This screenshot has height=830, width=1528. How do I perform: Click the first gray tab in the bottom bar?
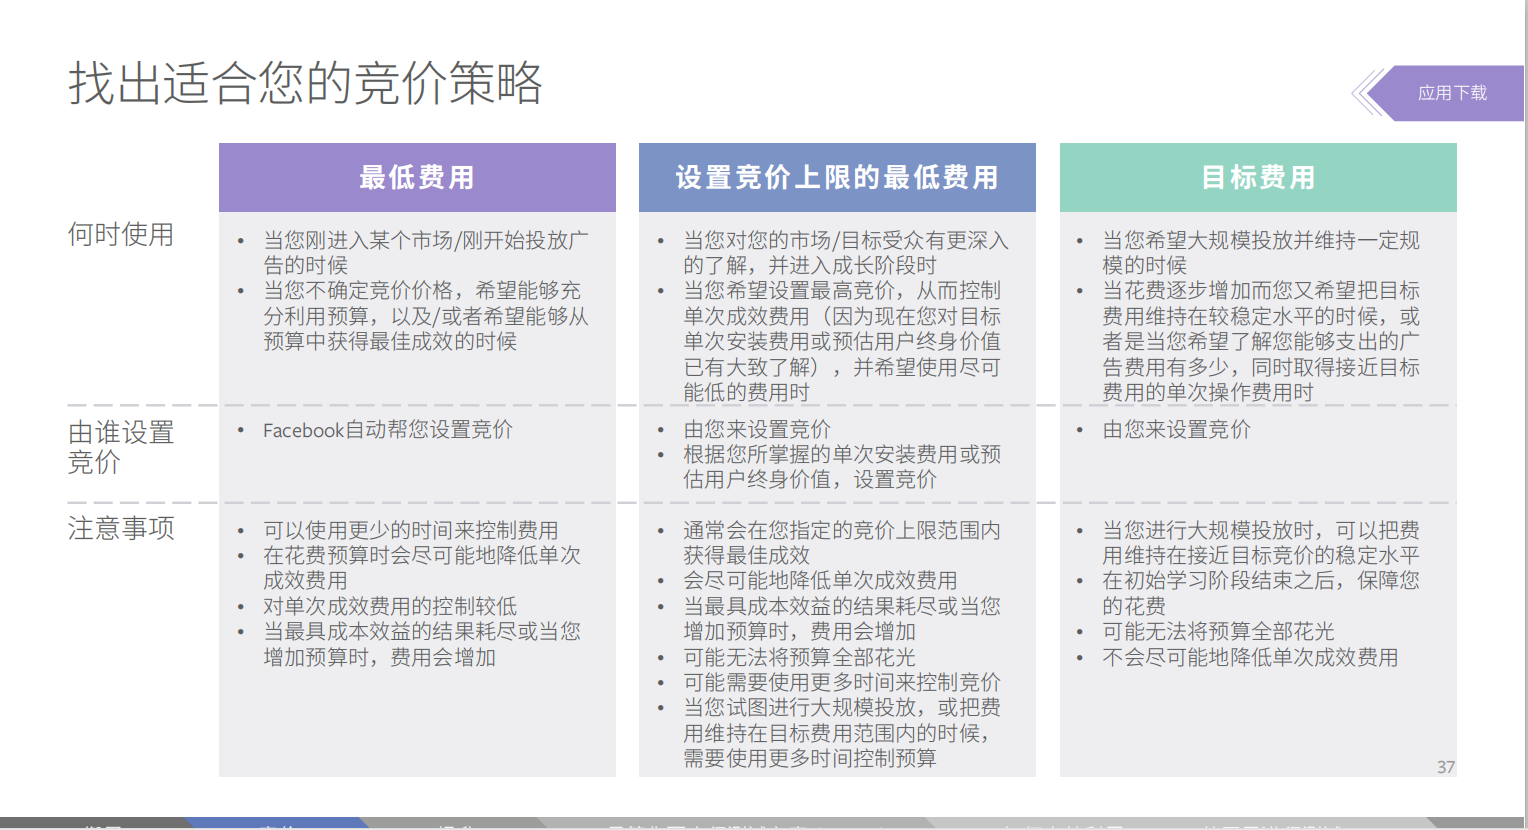coord(95,823)
